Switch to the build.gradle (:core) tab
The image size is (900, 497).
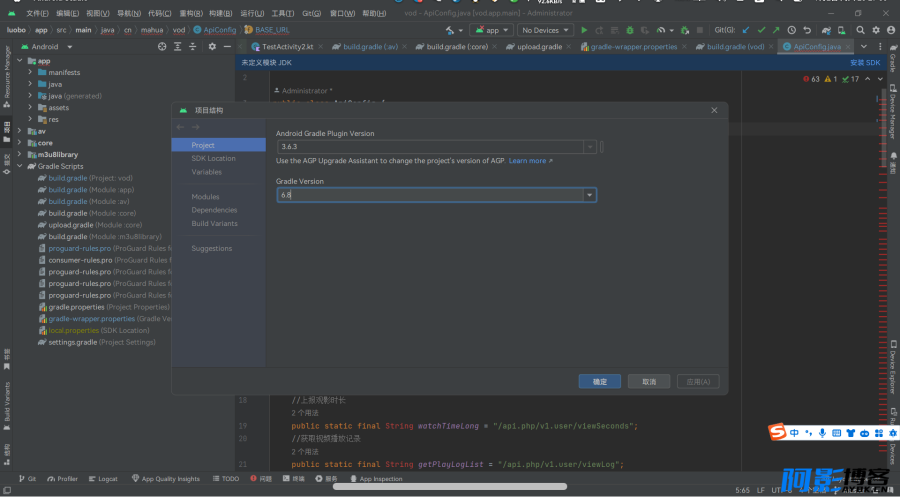click(451, 47)
